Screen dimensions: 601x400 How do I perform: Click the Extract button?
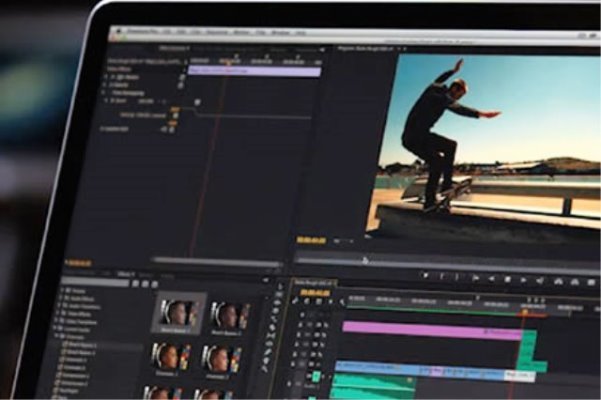pyautogui.click(x=575, y=282)
